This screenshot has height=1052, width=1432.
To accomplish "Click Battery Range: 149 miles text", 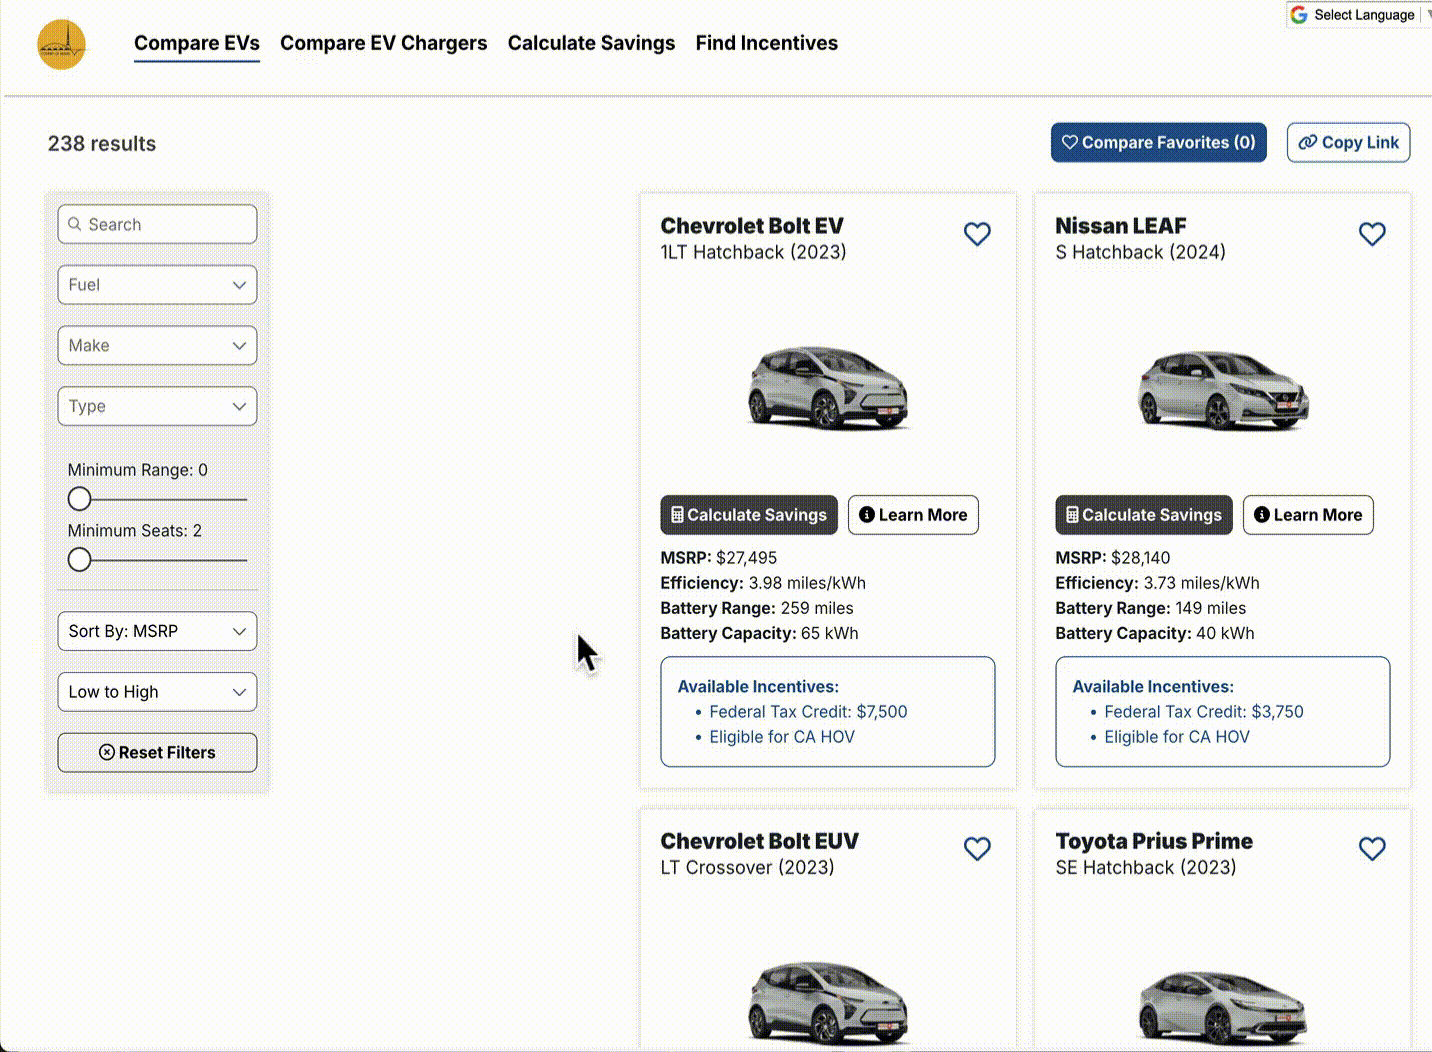I will click(1151, 608).
